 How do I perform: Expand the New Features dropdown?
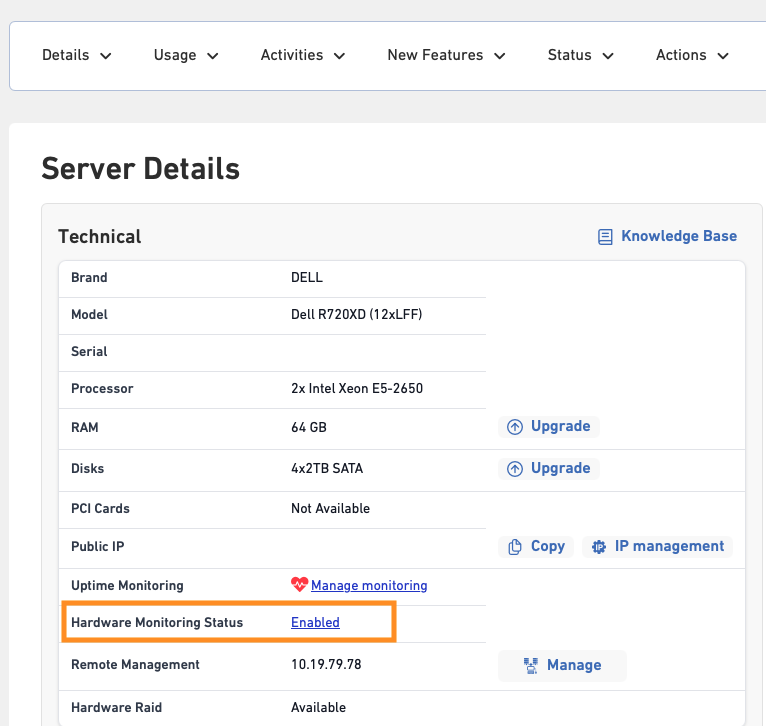tap(446, 55)
